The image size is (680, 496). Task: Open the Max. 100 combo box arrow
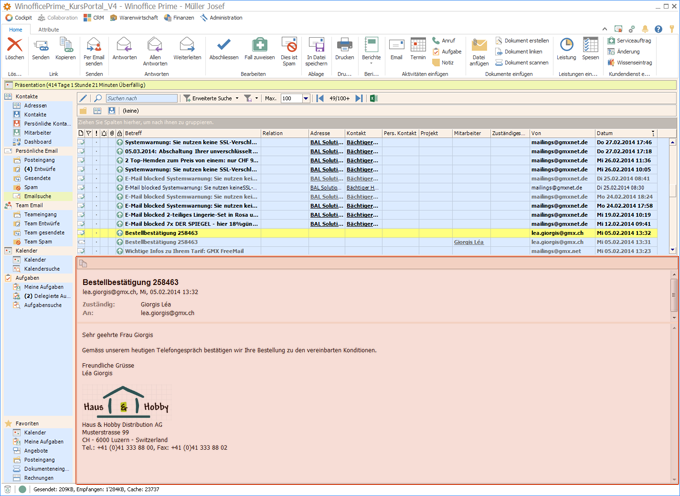pyautogui.click(x=306, y=98)
